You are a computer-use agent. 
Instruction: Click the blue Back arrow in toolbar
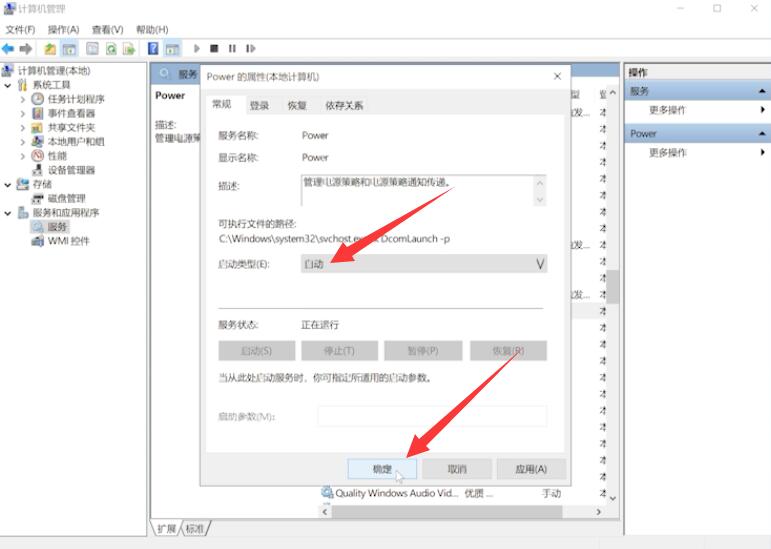(8, 49)
